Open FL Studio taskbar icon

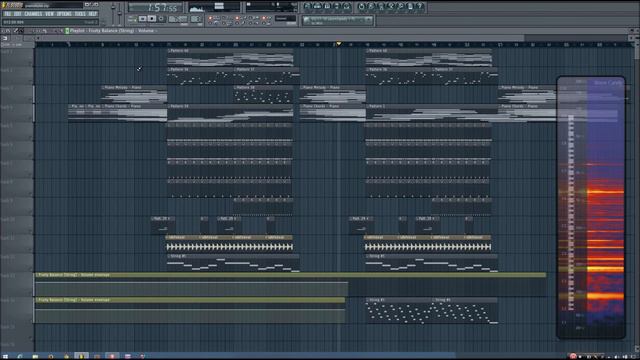81,356
